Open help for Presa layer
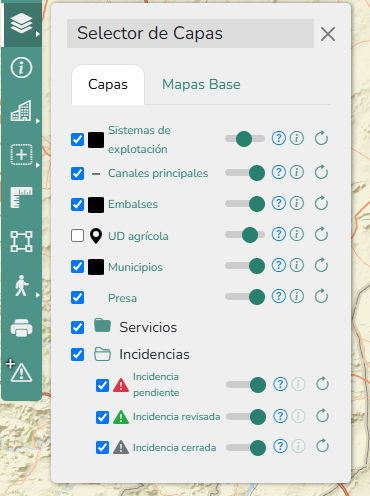370x496 pixels. click(x=279, y=296)
